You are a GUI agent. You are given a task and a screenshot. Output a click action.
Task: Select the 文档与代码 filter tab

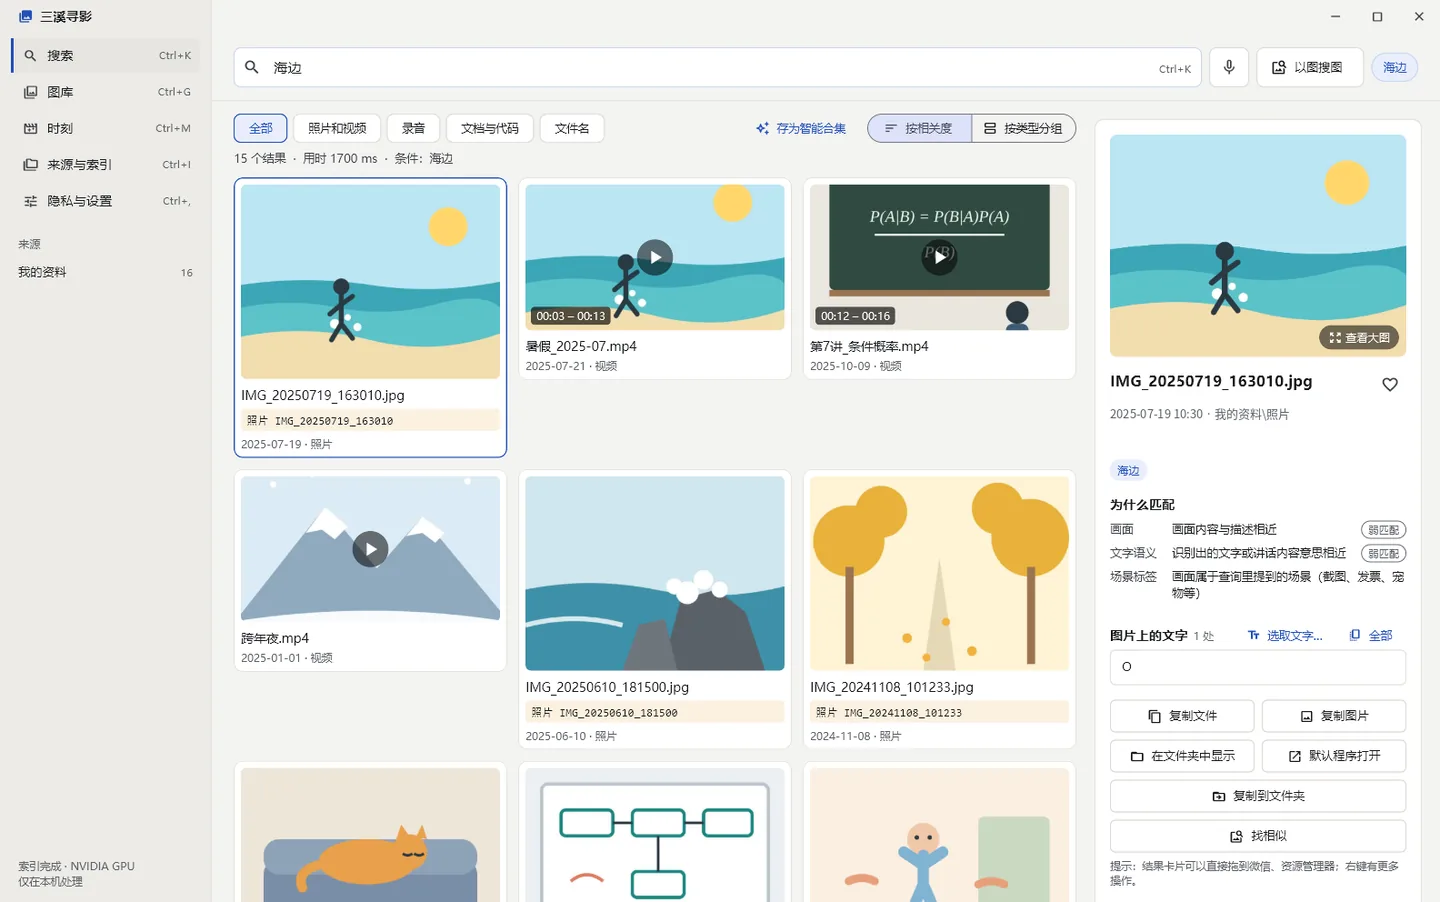(x=490, y=128)
